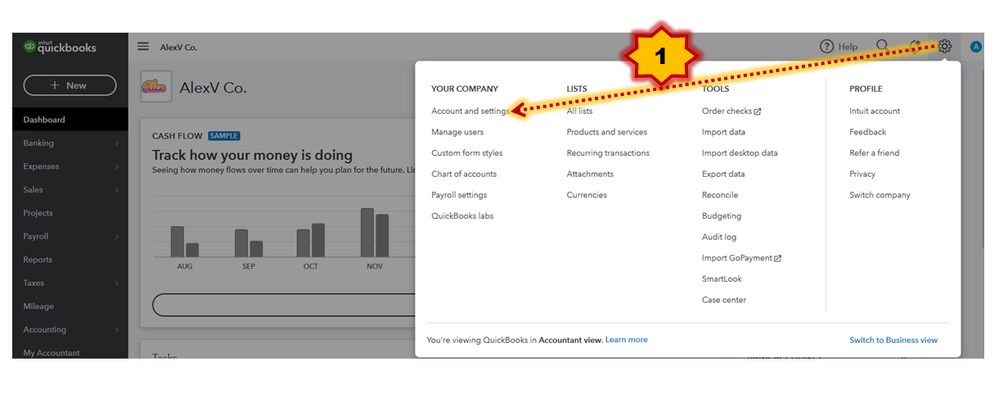Open QuickBooks labs
The width and height of the screenshot is (999, 394).
click(463, 216)
